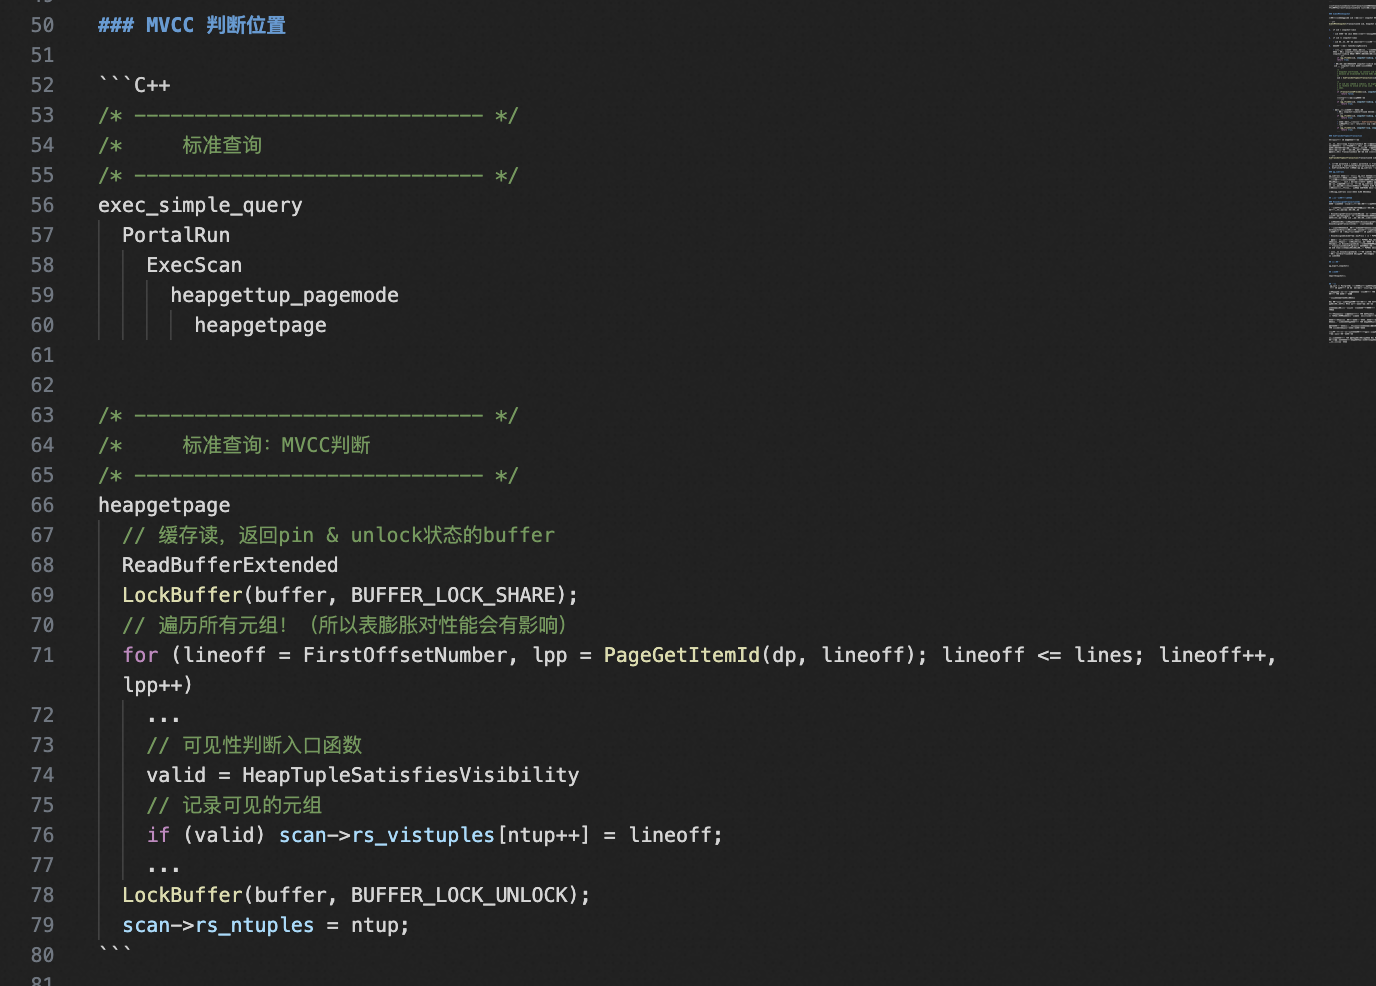This screenshot has width=1376, height=986.
Task: Click the '标准查询' comment on line 54
Action: point(222,145)
